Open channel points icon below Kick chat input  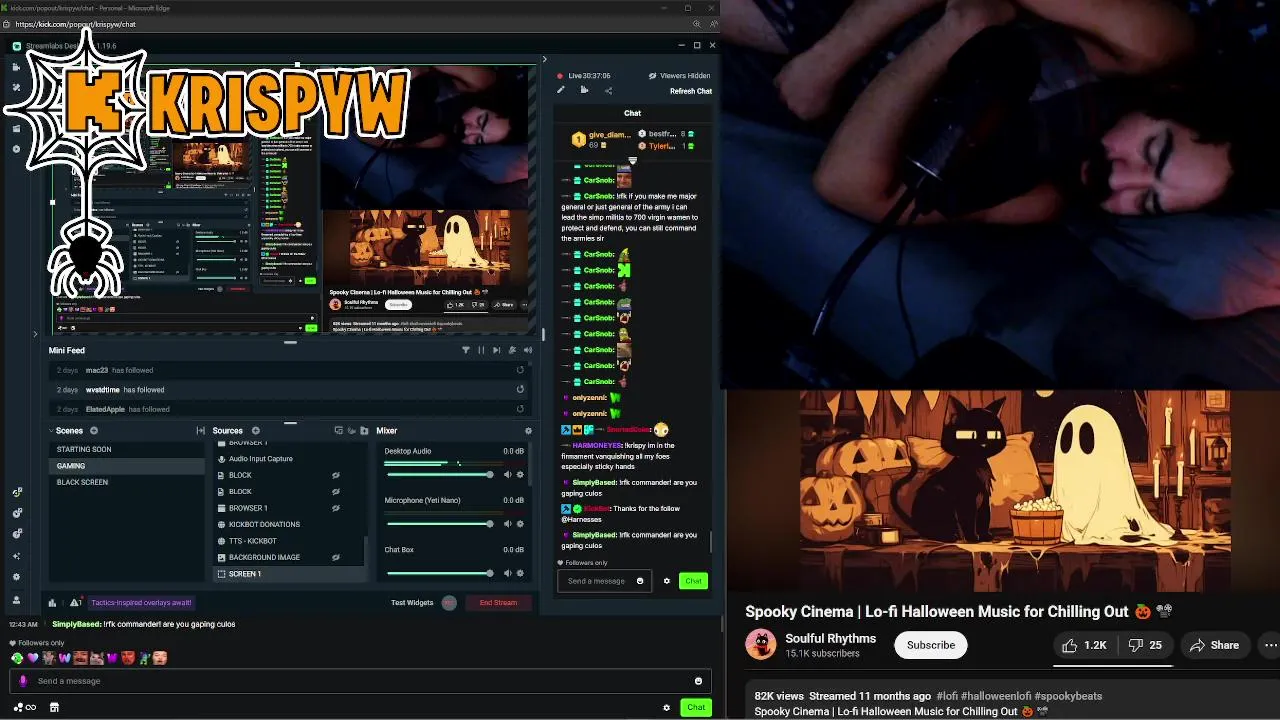click(24, 707)
